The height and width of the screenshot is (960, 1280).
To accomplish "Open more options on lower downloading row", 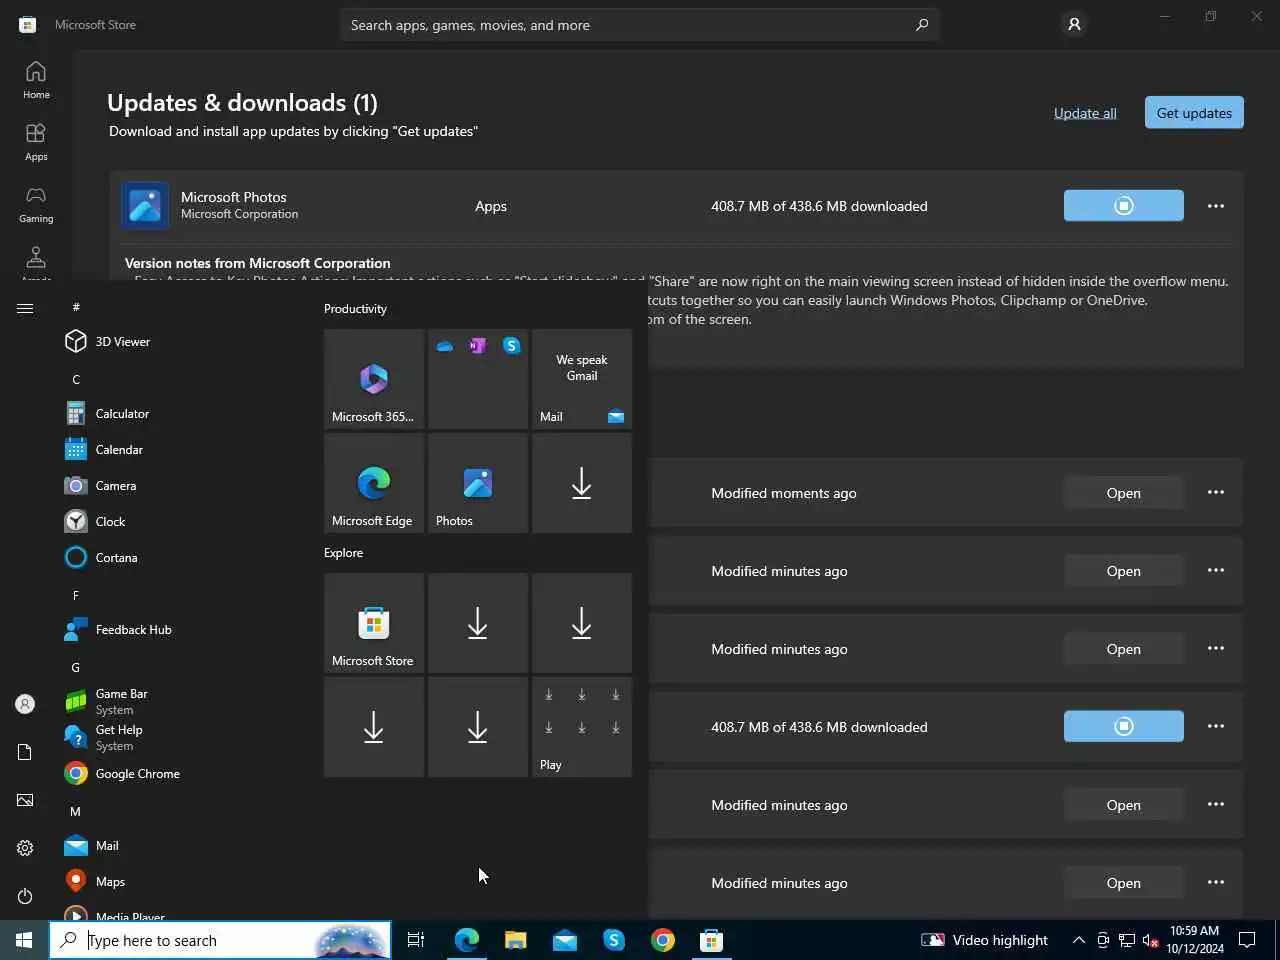I will [1216, 727].
